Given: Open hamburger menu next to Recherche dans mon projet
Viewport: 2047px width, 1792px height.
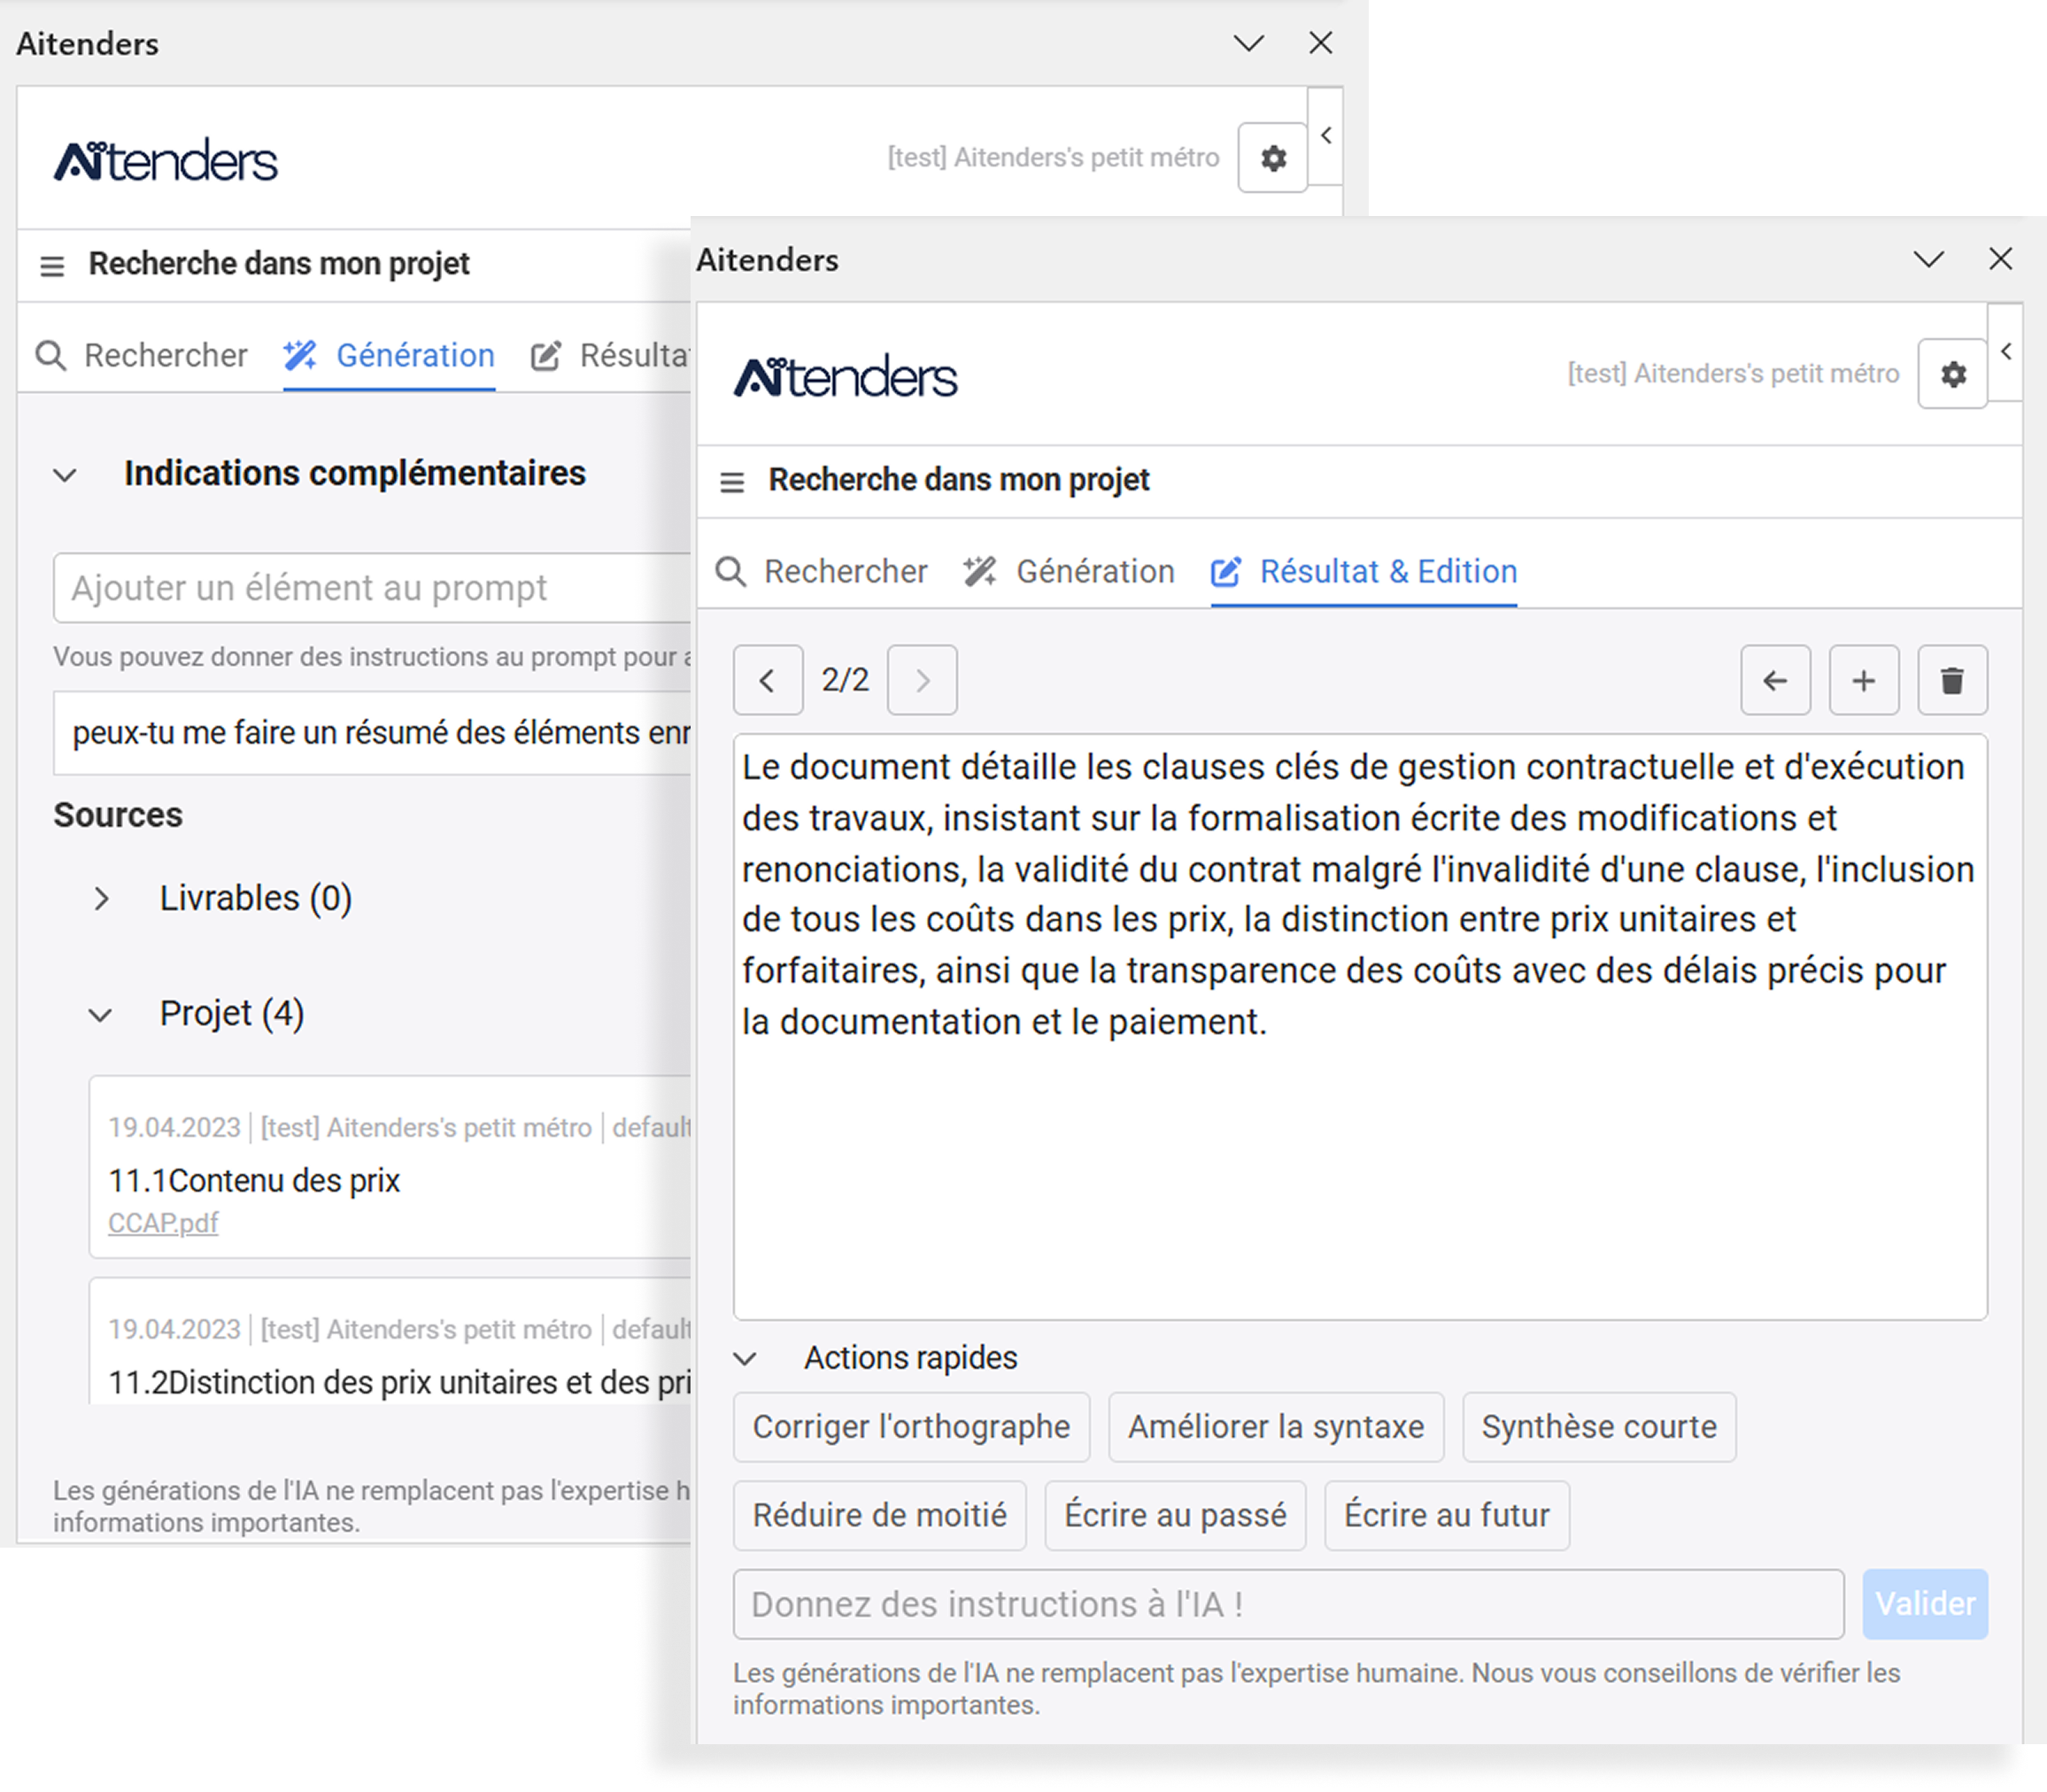Looking at the screenshot, I should [732, 482].
